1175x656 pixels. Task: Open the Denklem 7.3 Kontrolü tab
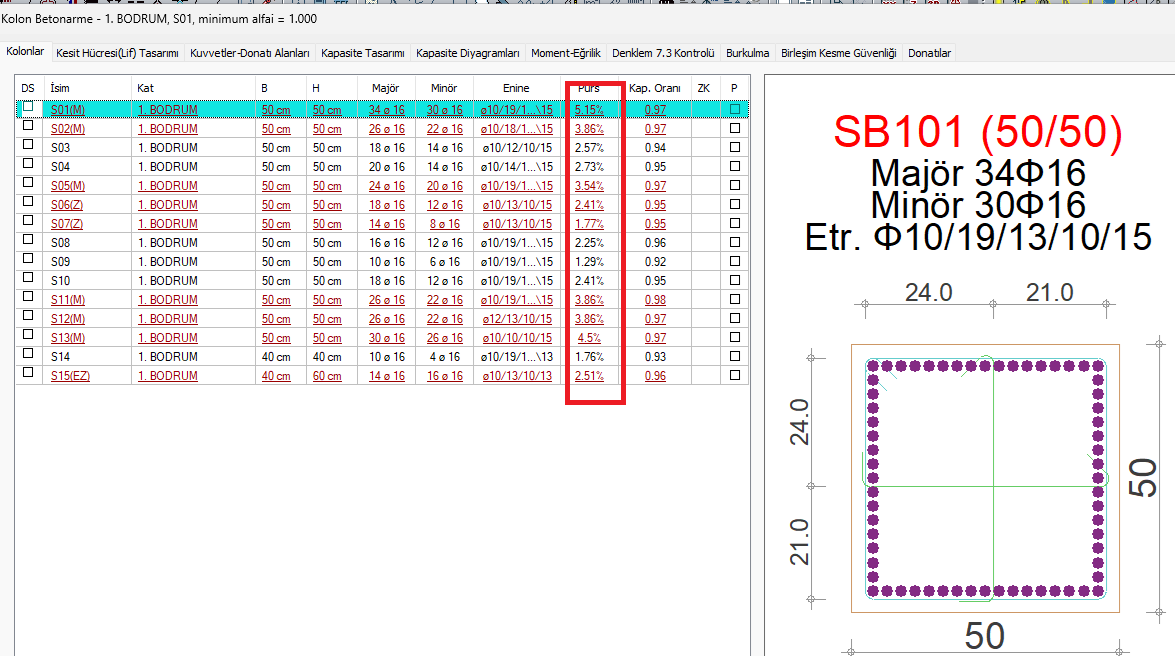pyautogui.click(x=663, y=53)
